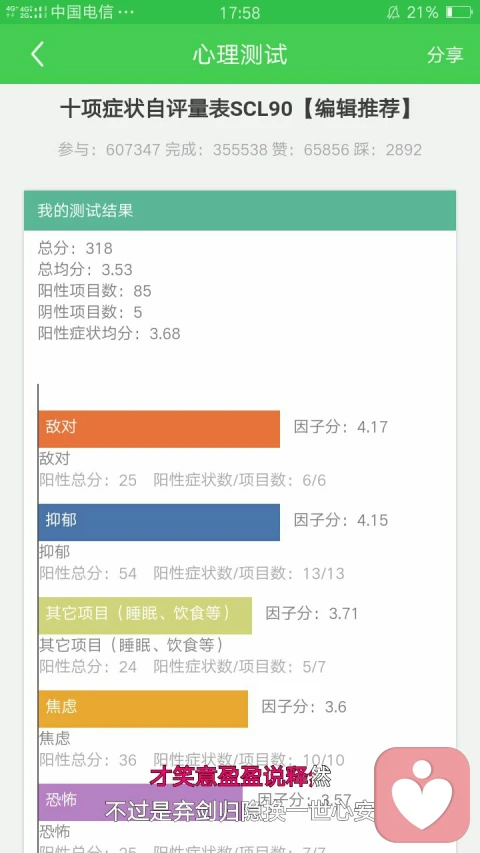Screen dimensions: 480x853
Task: Tap 因子分: 4.17 next to 敌对
Action: [x=341, y=426]
